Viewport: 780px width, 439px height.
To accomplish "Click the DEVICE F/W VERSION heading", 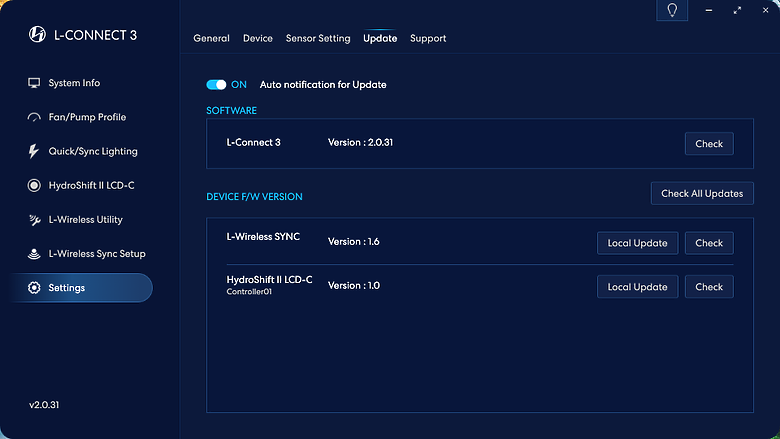I will [x=254, y=196].
